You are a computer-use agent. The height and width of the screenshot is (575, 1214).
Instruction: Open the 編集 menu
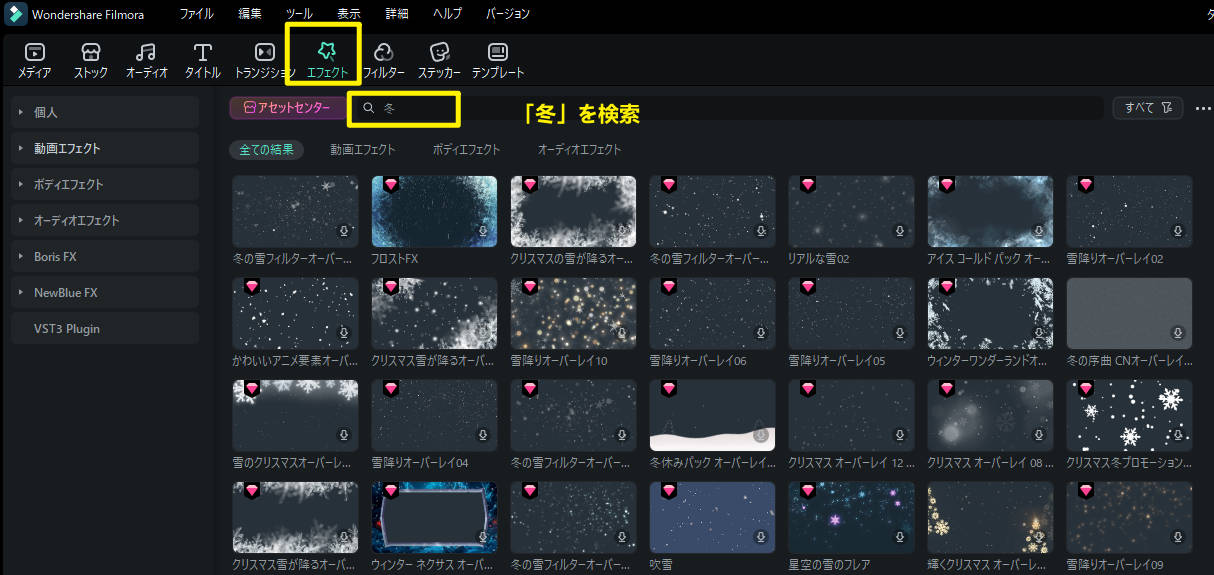(250, 14)
